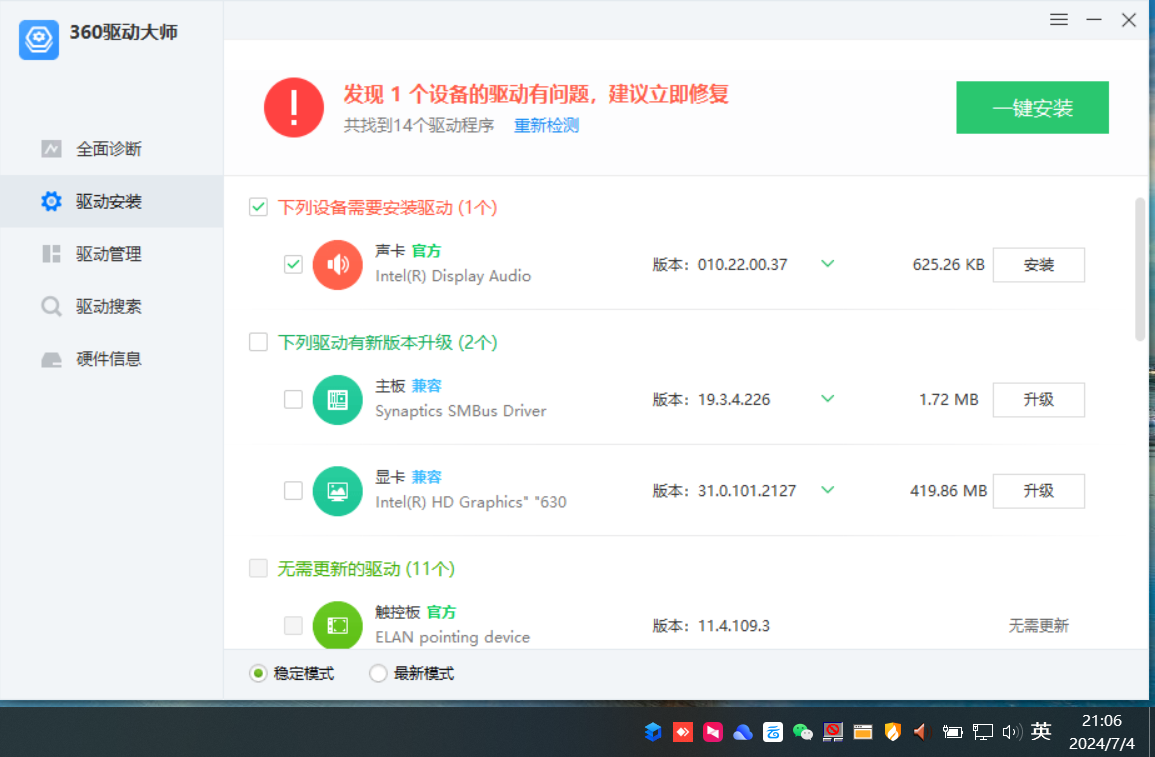Switch to 驱动管理 in the sidebar
1155x757 pixels.
click(108, 254)
